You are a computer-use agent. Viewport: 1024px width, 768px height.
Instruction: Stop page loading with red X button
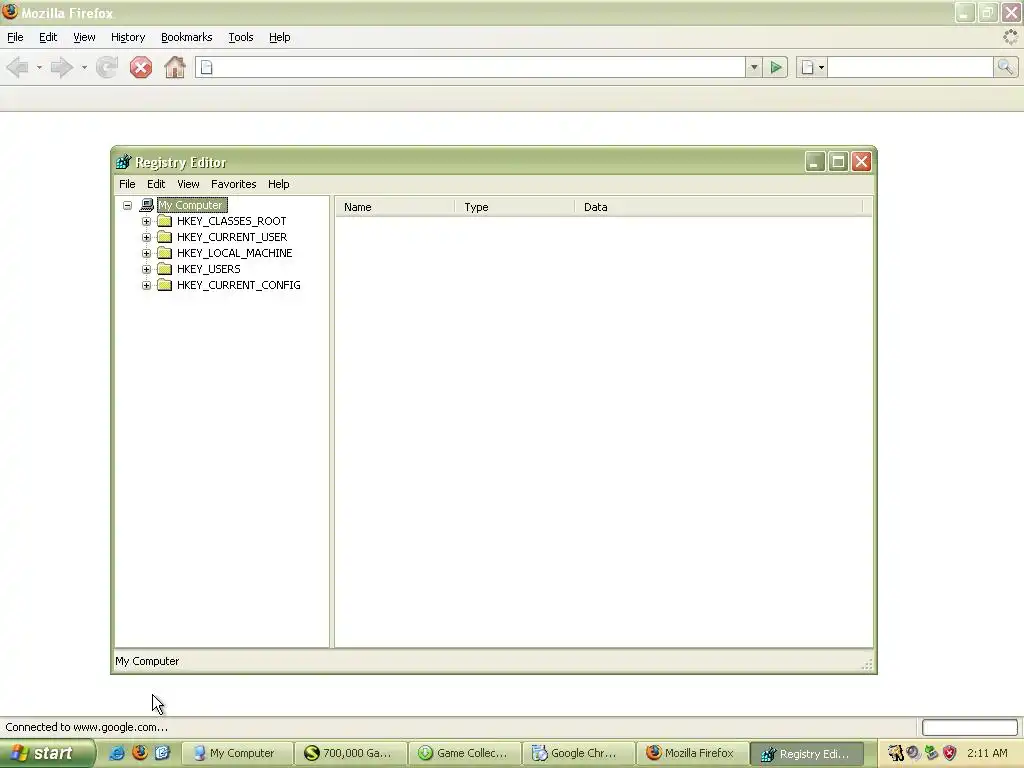click(140, 67)
